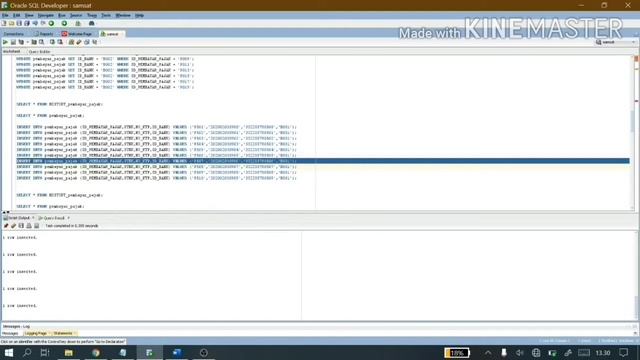
Task: Click the first SELECT * FROM HISTORY line
Action: click(59, 104)
